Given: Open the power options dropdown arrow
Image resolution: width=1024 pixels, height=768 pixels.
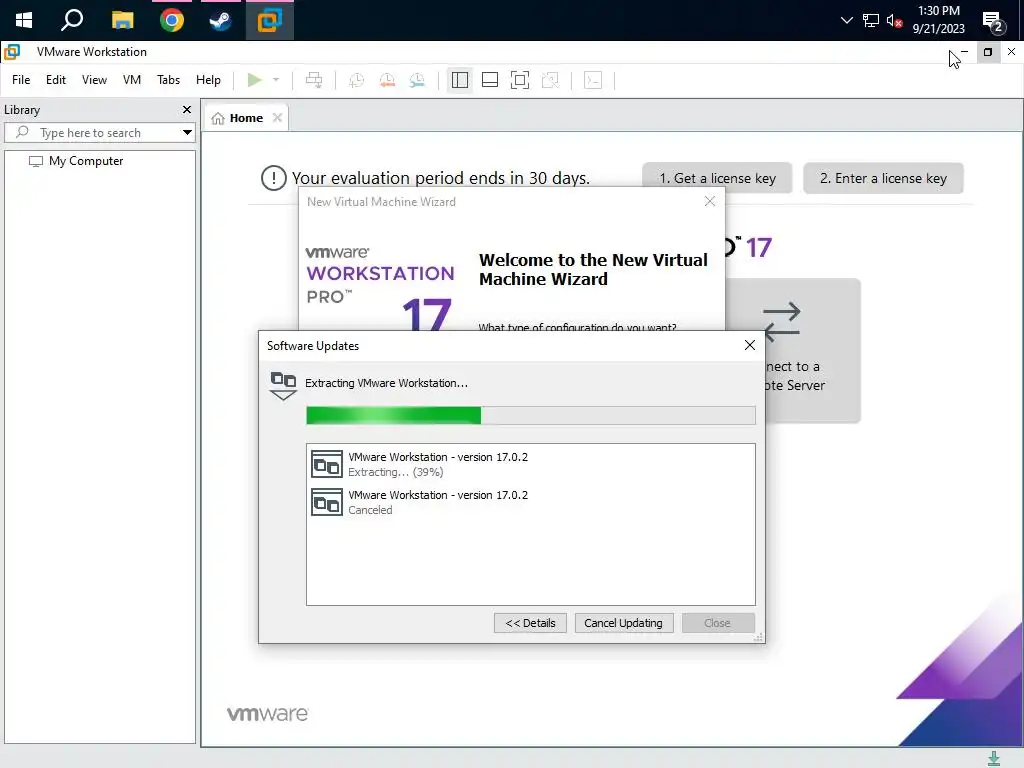Looking at the screenshot, I should [276, 80].
